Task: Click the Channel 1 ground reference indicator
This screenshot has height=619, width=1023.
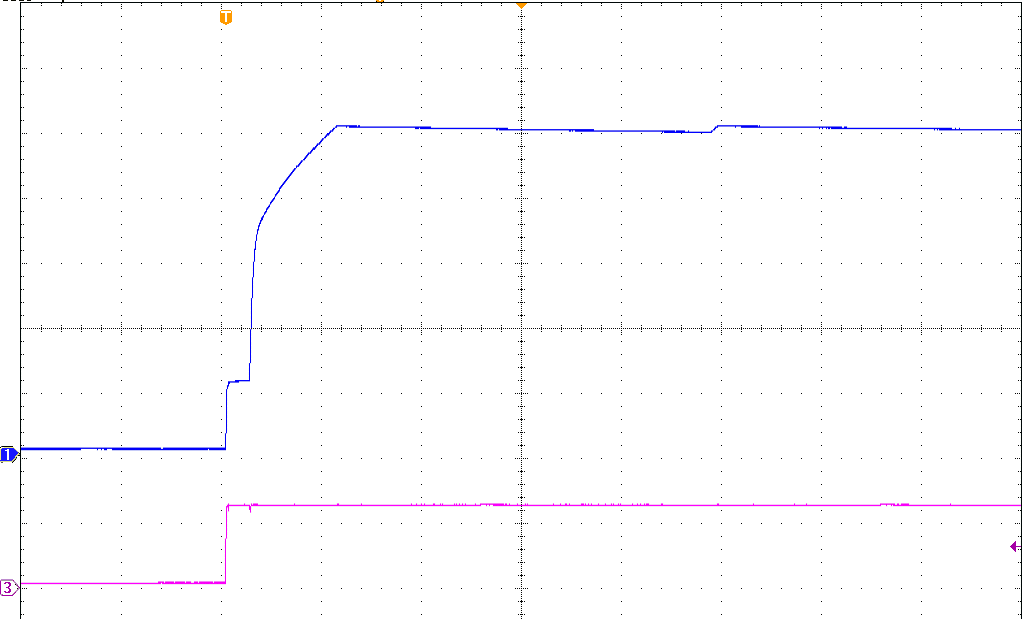Action: (x=6, y=453)
